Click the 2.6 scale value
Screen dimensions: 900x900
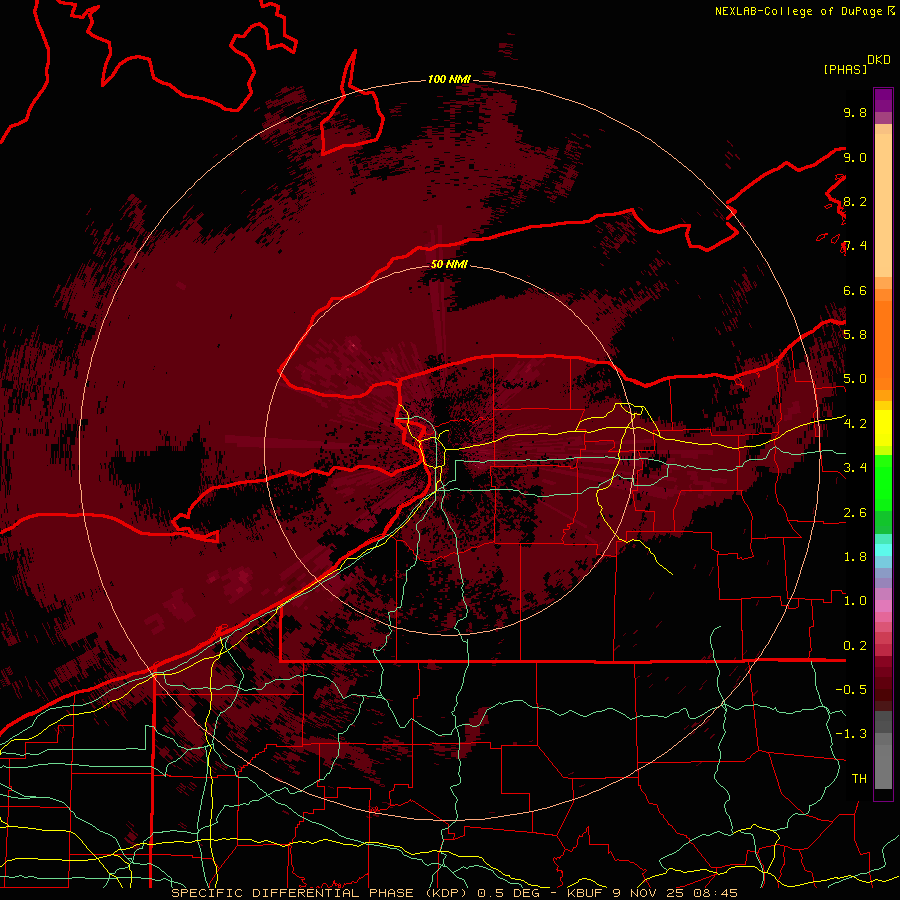pyautogui.click(x=855, y=513)
